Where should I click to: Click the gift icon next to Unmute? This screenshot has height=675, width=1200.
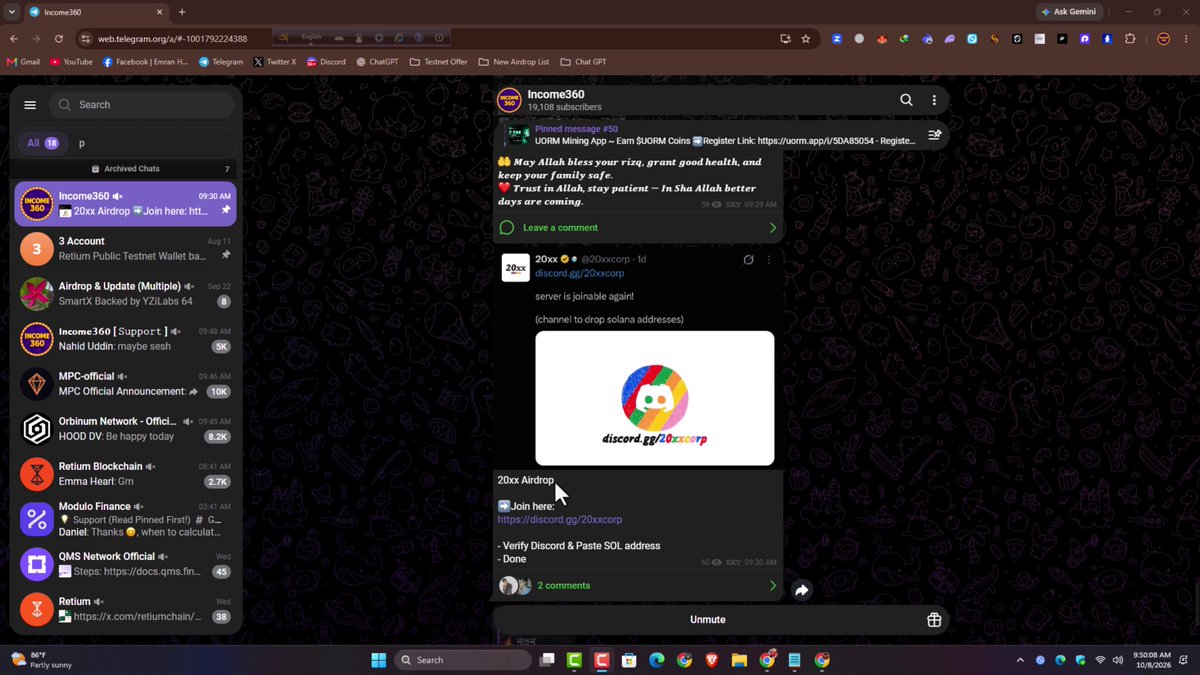coord(934,620)
